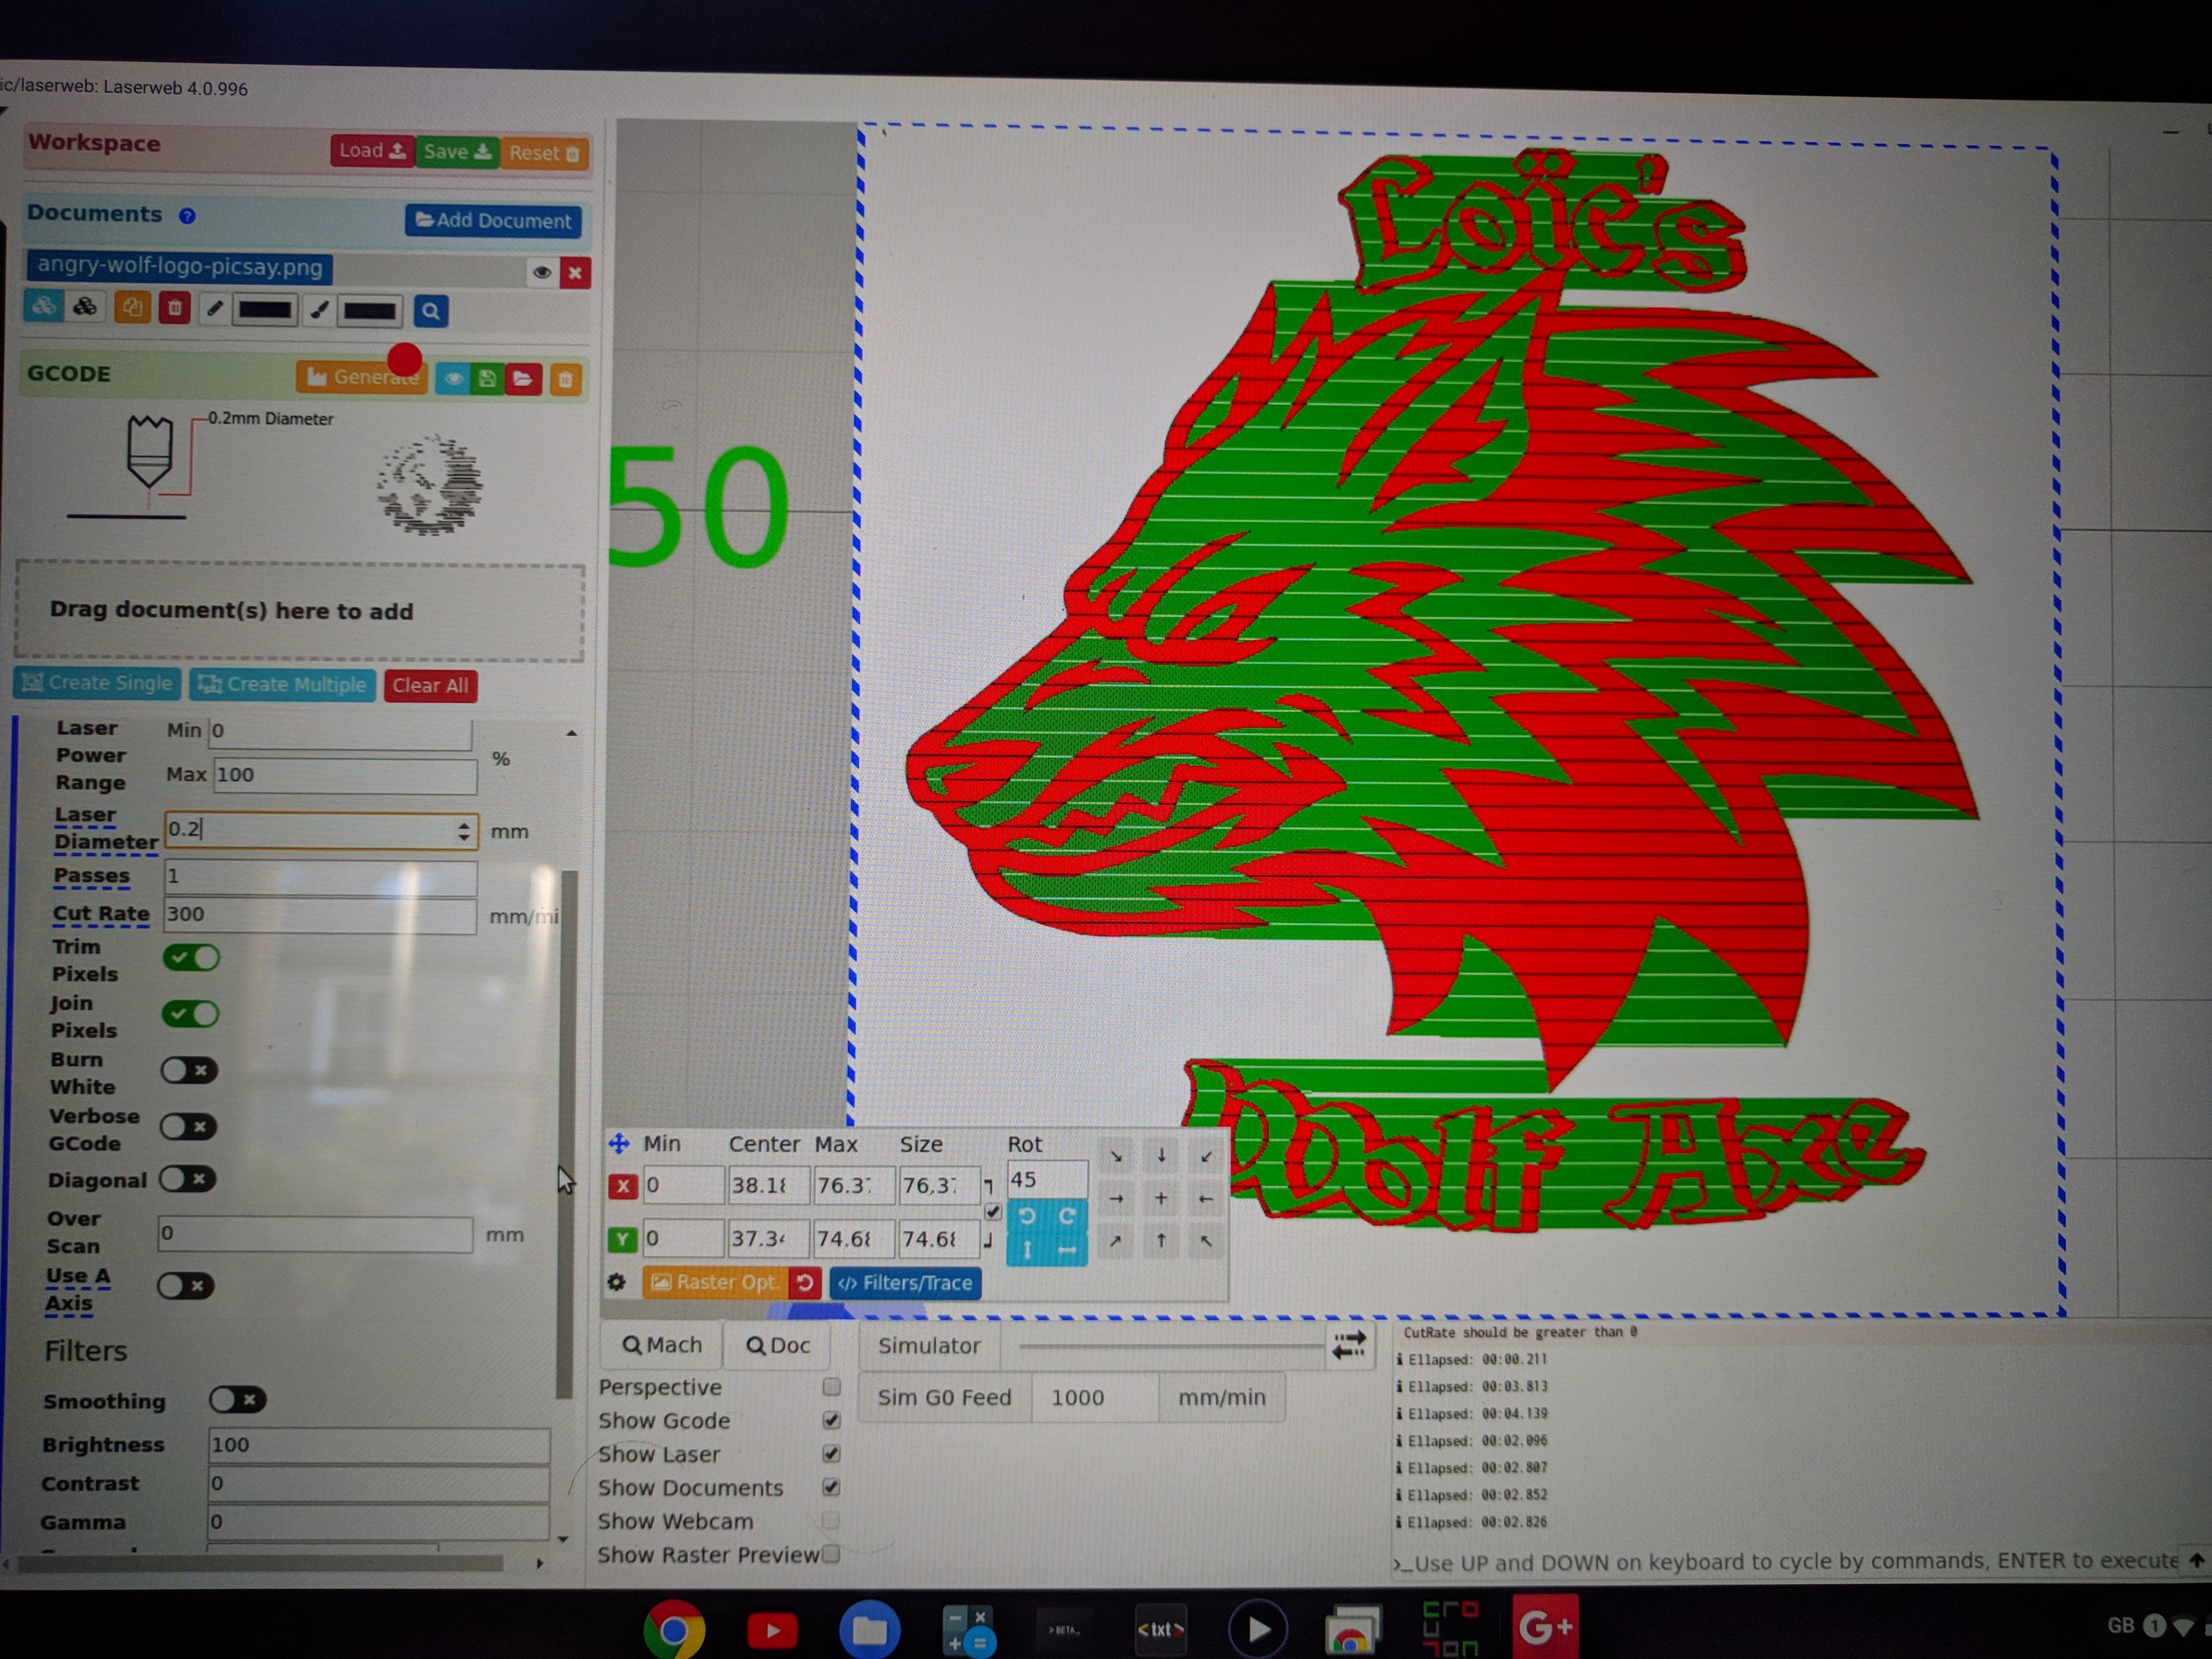Toggle the Join Pixels switch
The height and width of the screenshot is (1659, 2212).
191,1014
